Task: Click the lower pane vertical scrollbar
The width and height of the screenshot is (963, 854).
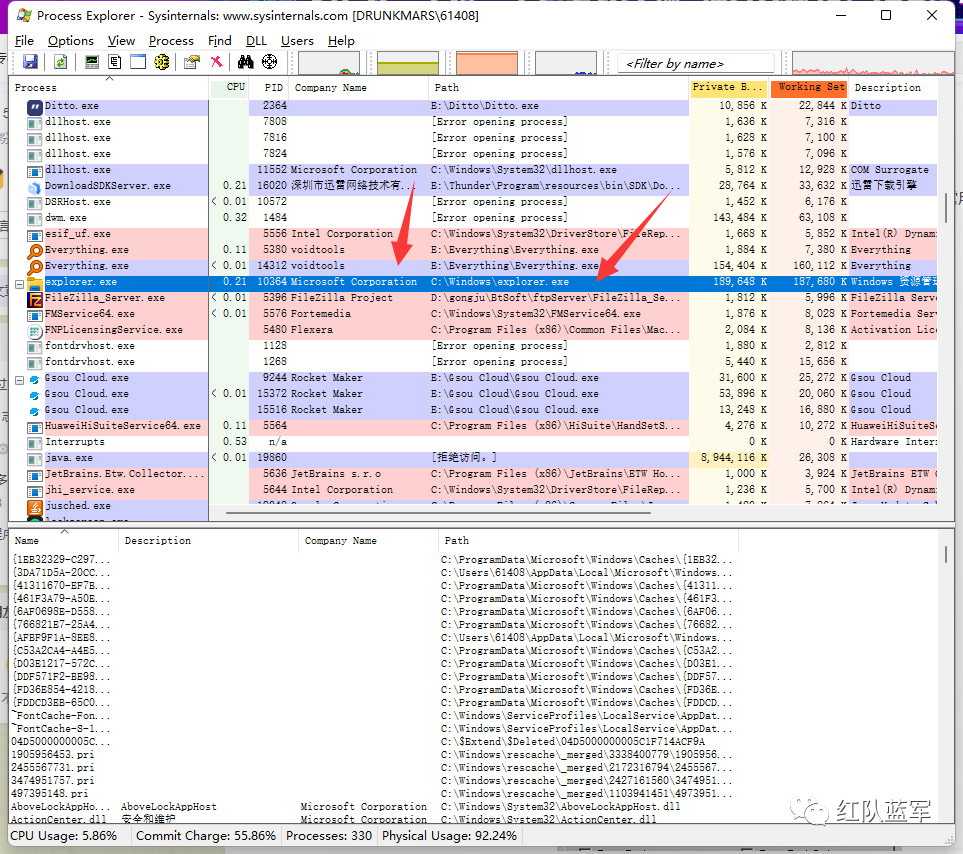Action: pos(946,553)
